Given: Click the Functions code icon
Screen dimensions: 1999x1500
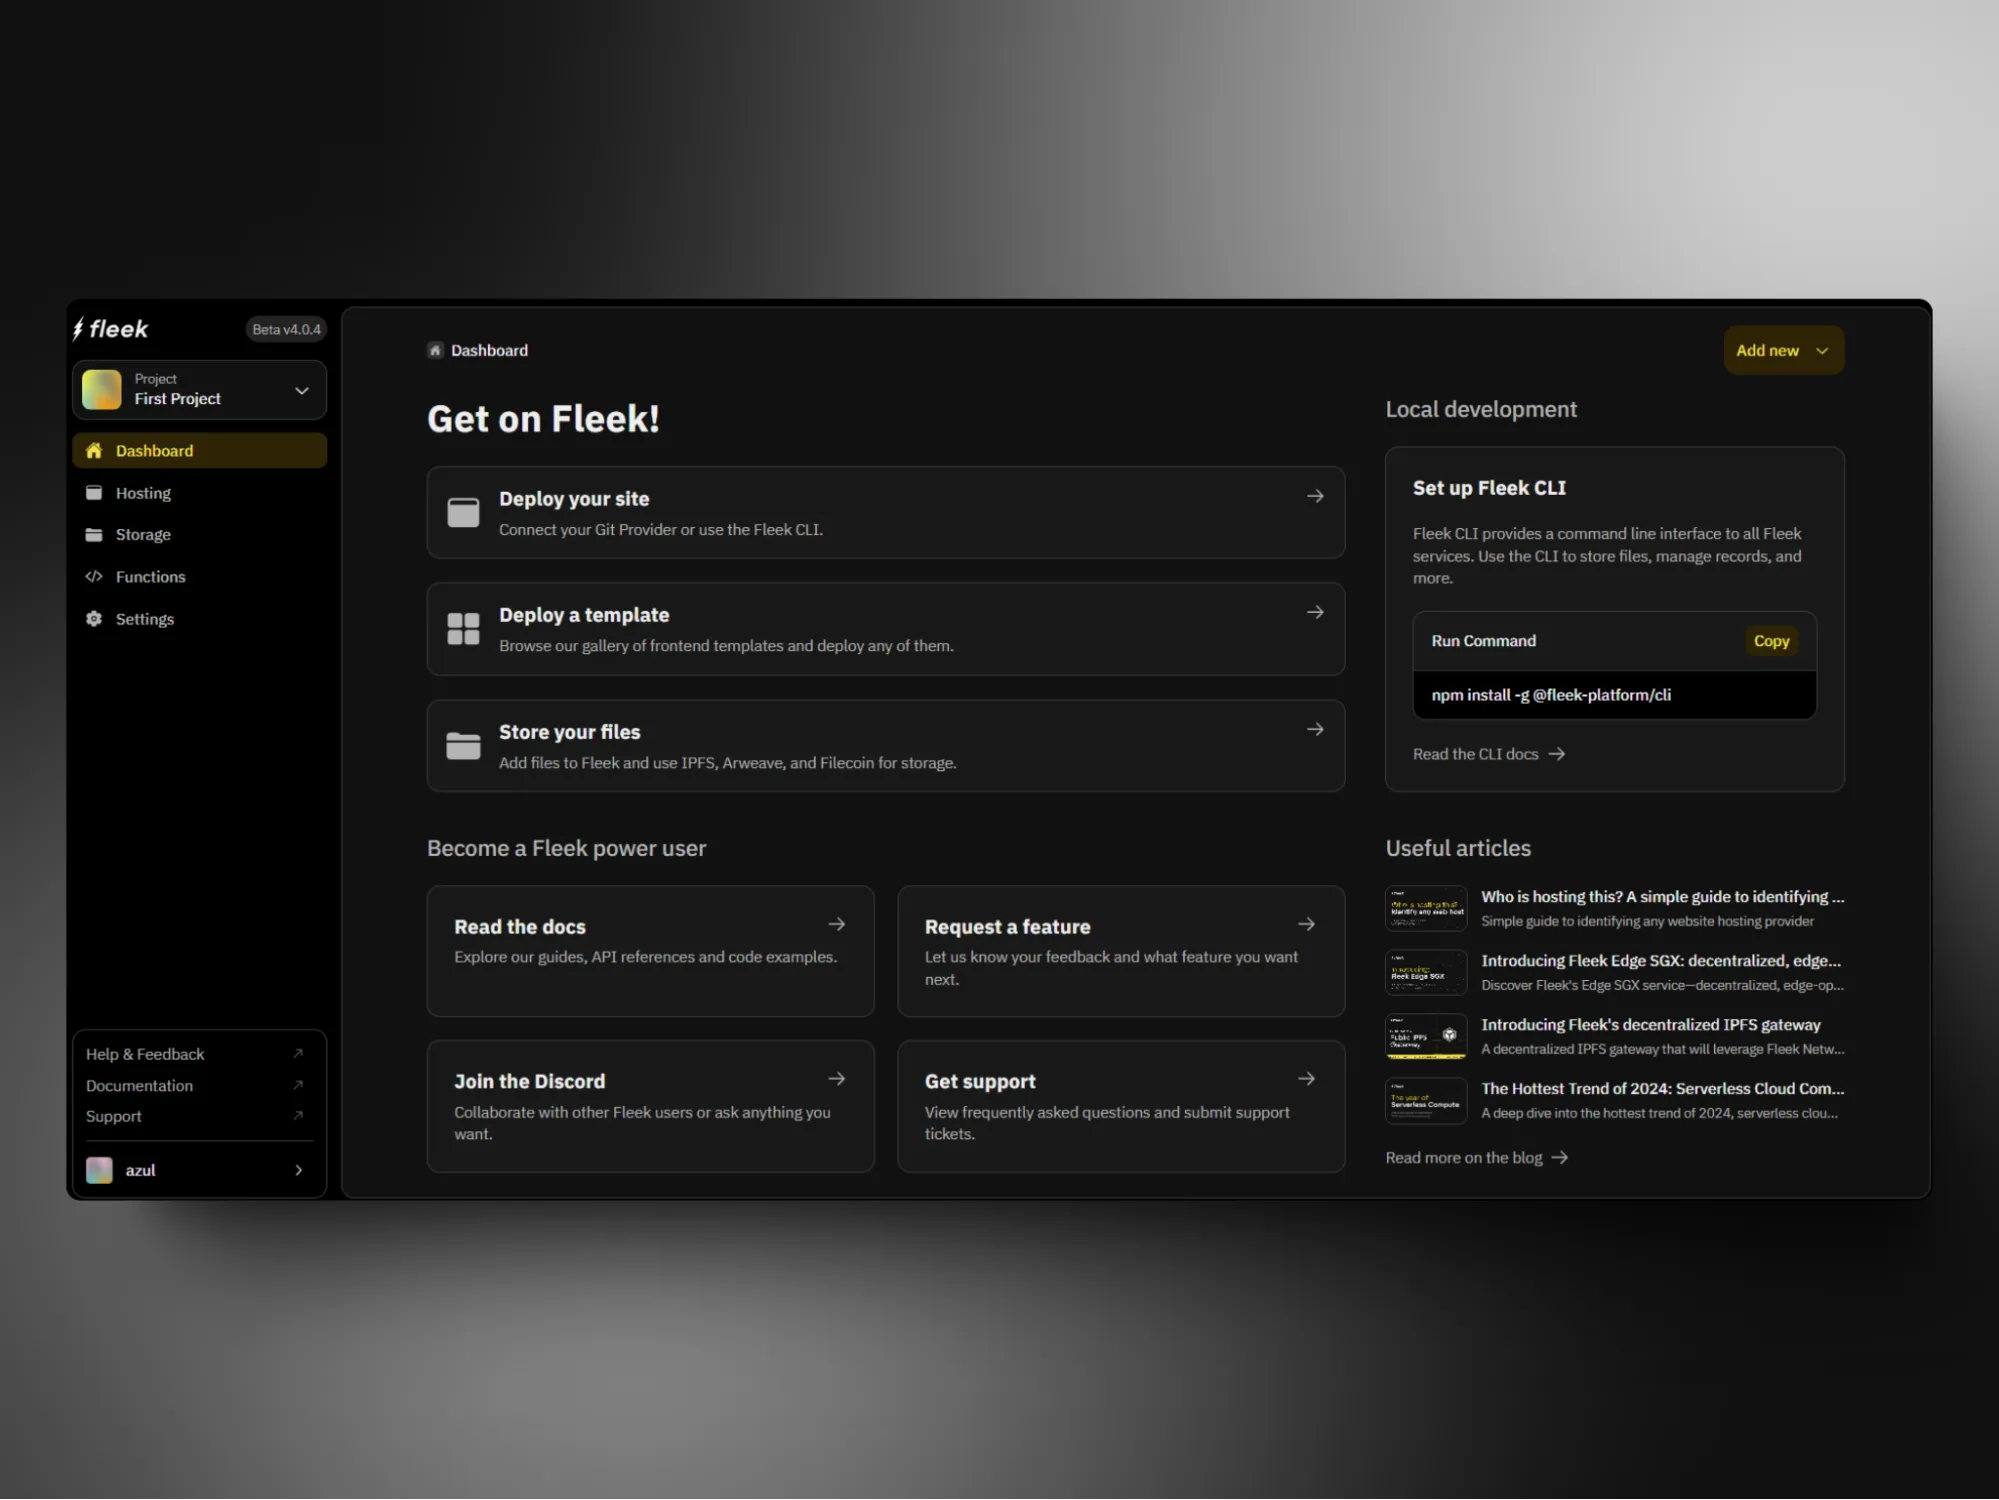Looking at the screenshot, I should coord(94,577).
